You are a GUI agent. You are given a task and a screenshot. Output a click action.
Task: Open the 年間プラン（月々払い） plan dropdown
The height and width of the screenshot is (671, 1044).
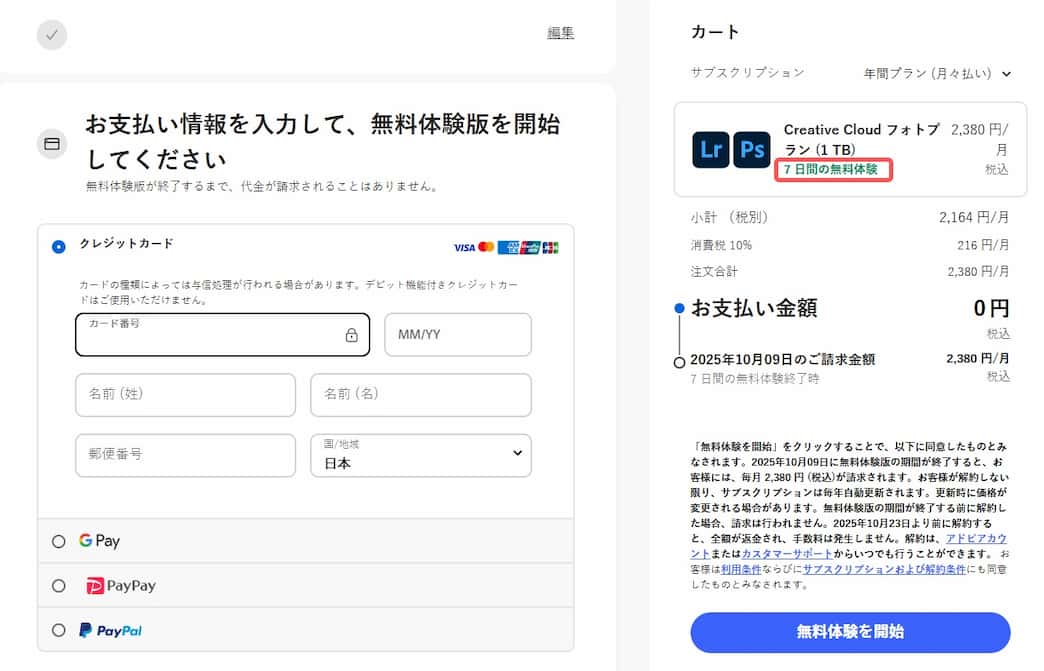point(938,73)
